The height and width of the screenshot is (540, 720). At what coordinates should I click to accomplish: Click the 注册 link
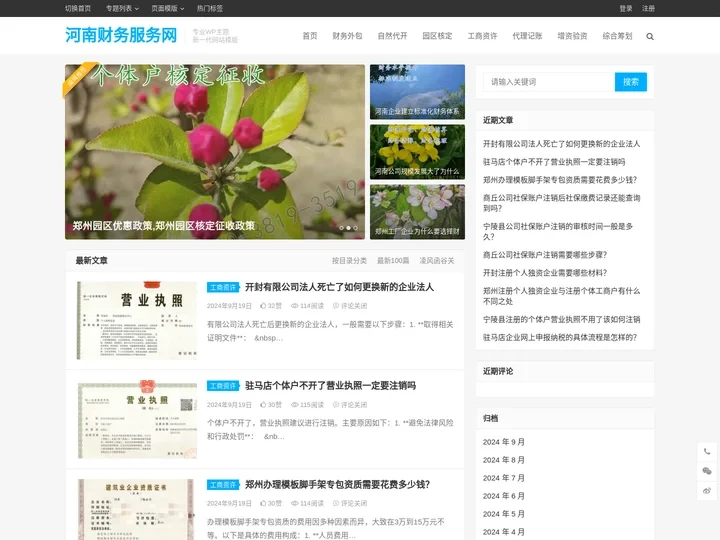[x=648, y=8]
